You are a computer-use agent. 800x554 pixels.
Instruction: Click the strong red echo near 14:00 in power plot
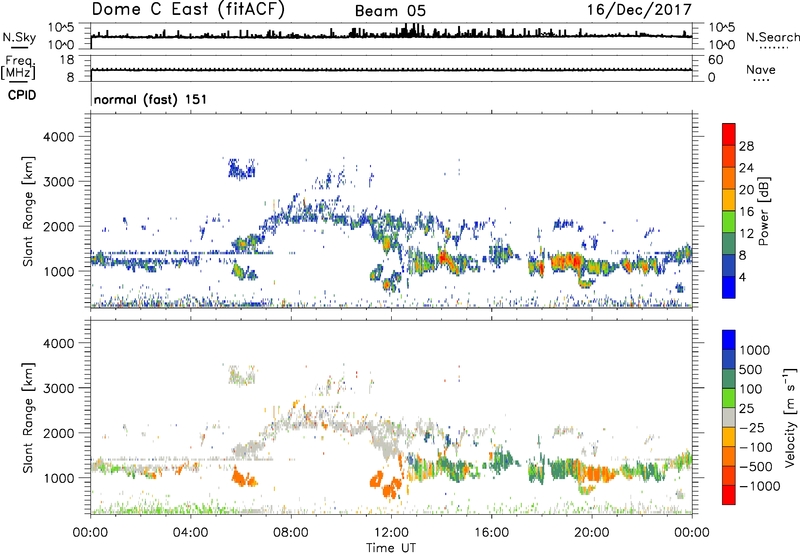pyautogui.click(x=443, y=257)
